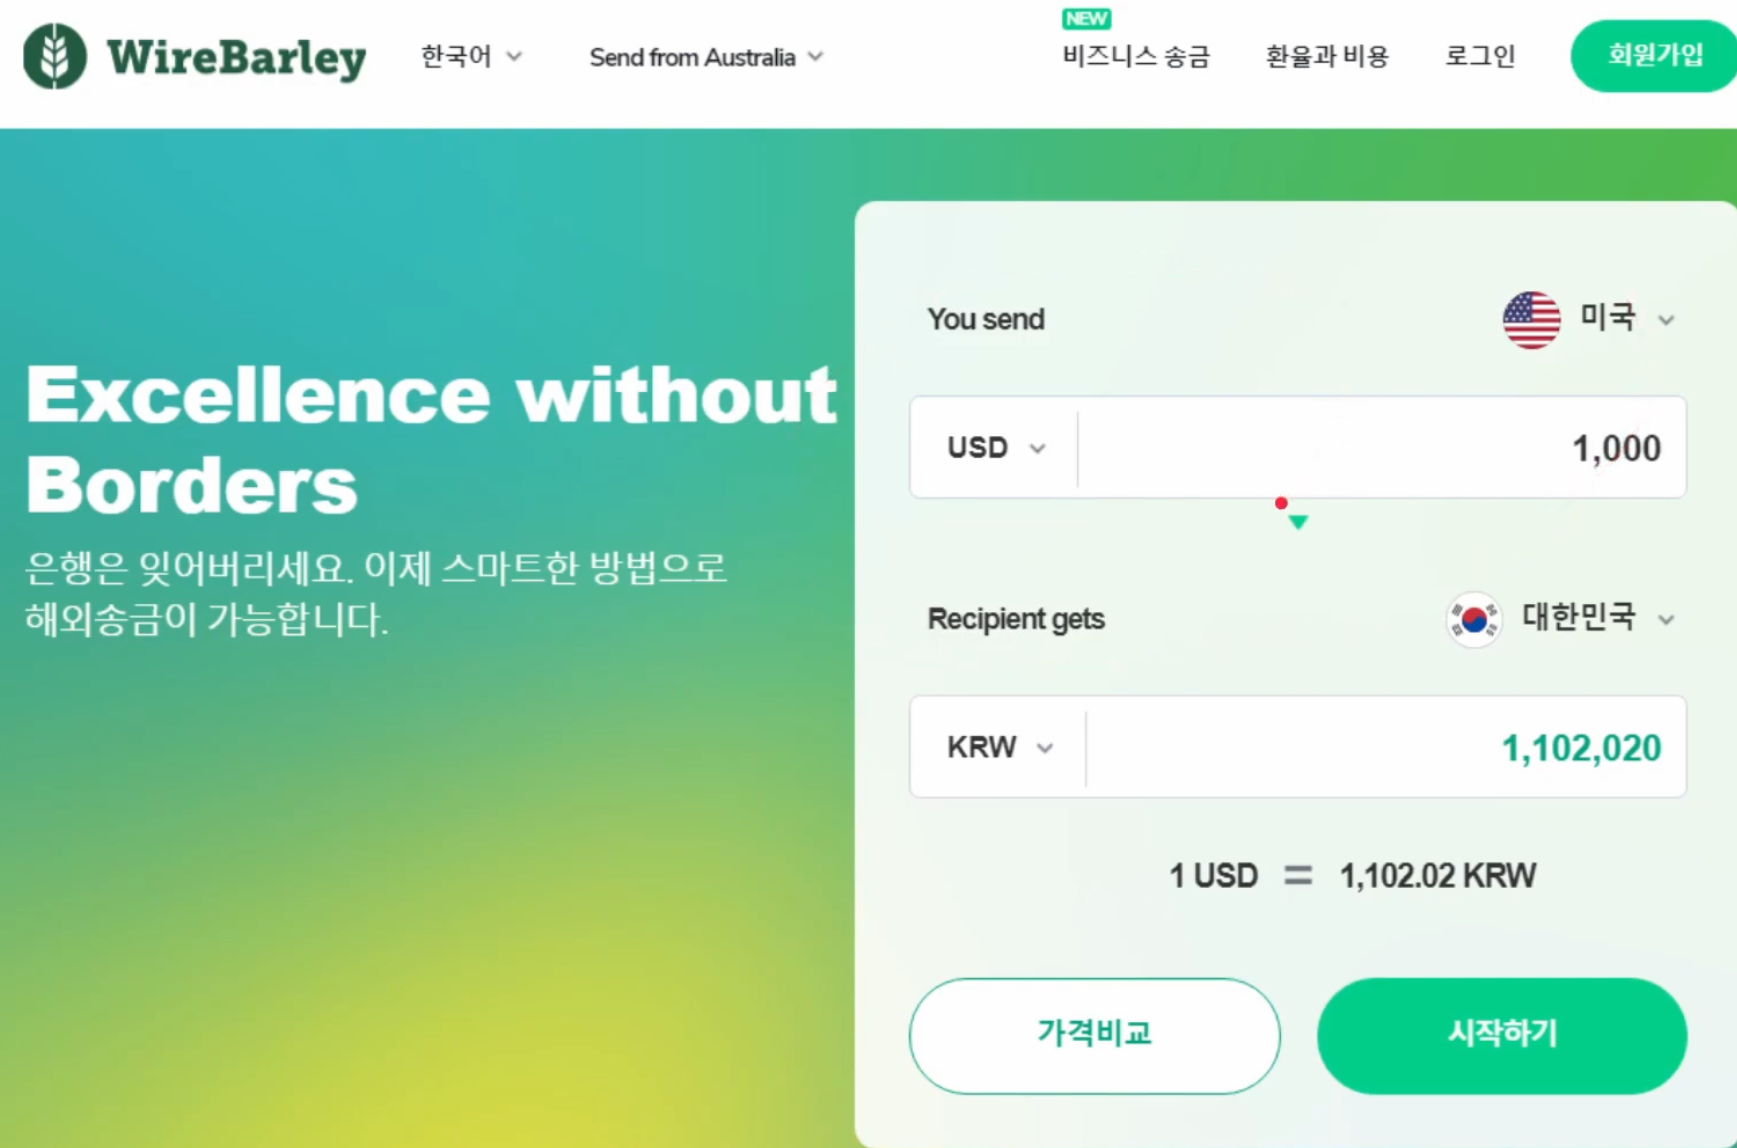Click the 회원가입 signup button
Viewport: 1737px width, 1148px height.
coord(1652,56)
